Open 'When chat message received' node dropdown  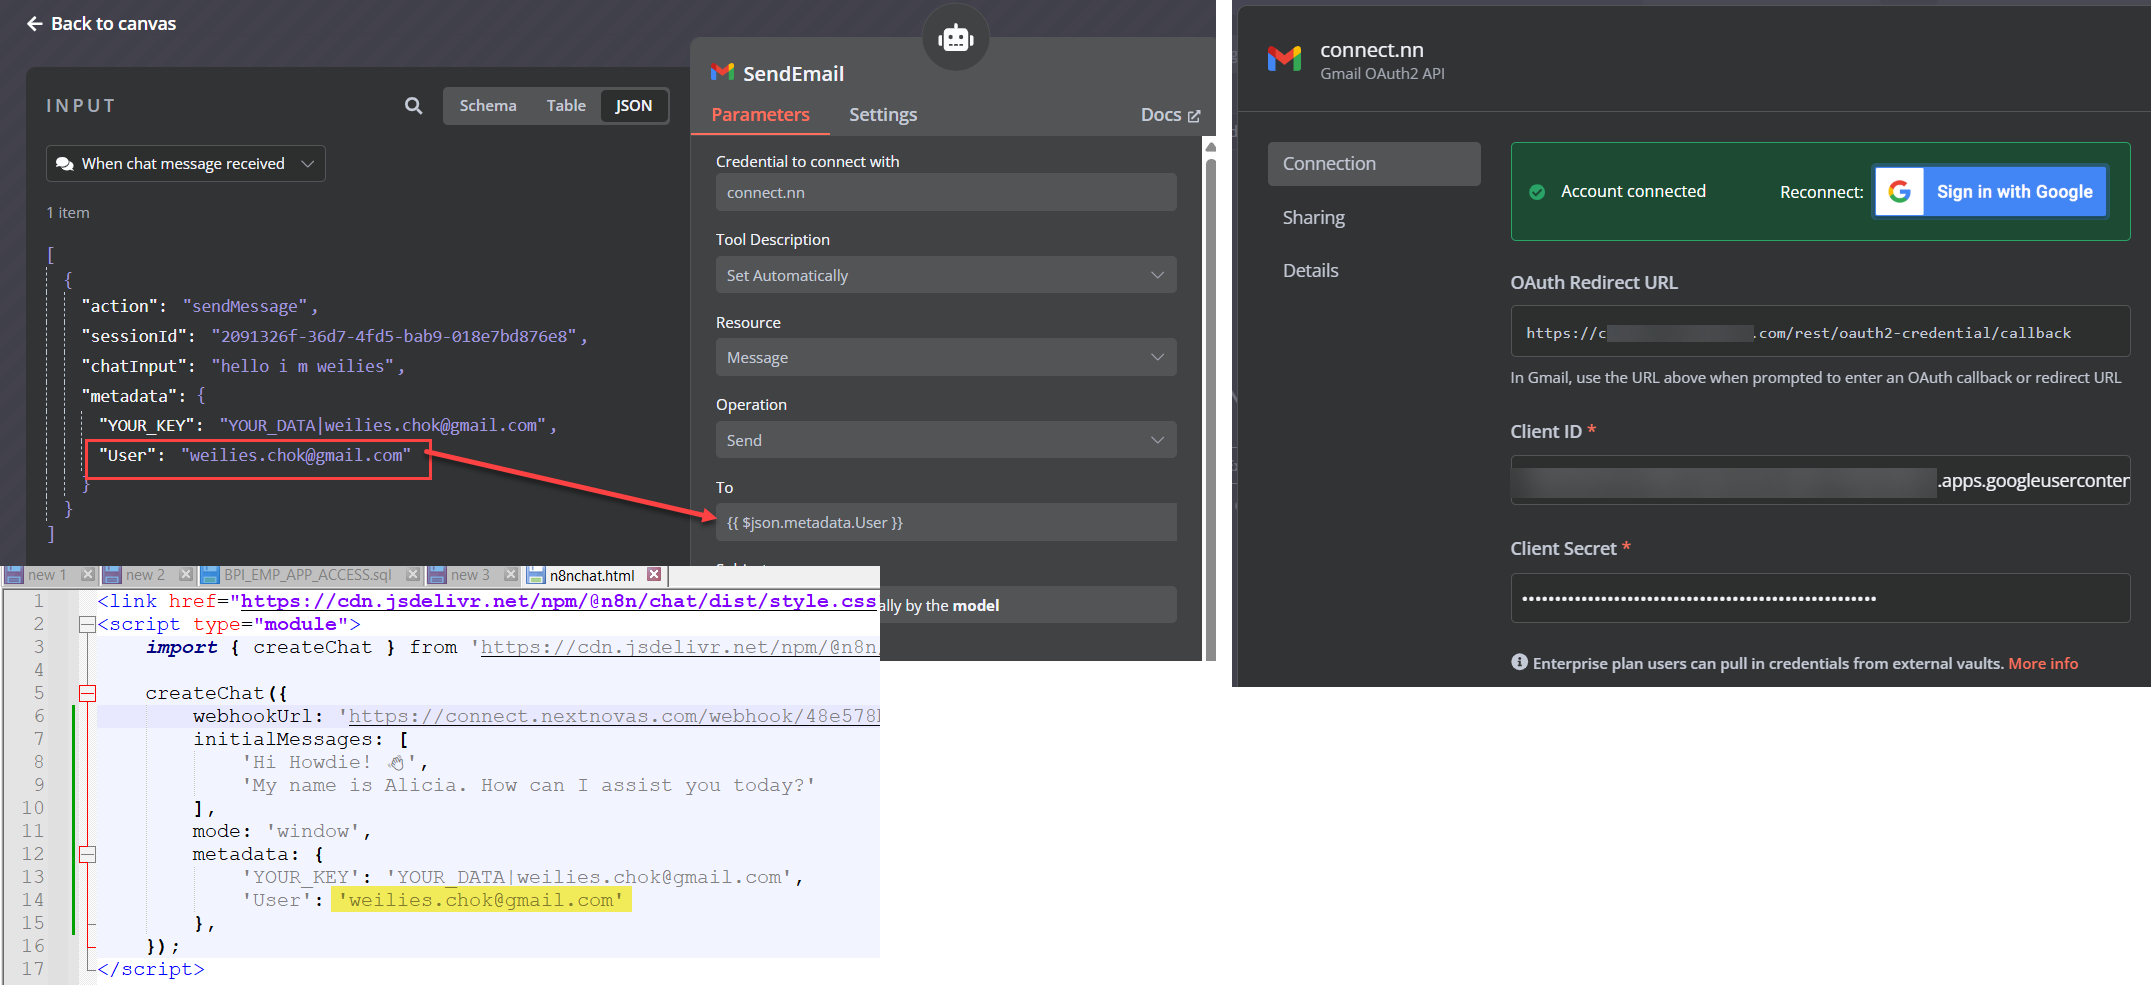(x=186, y=164)
